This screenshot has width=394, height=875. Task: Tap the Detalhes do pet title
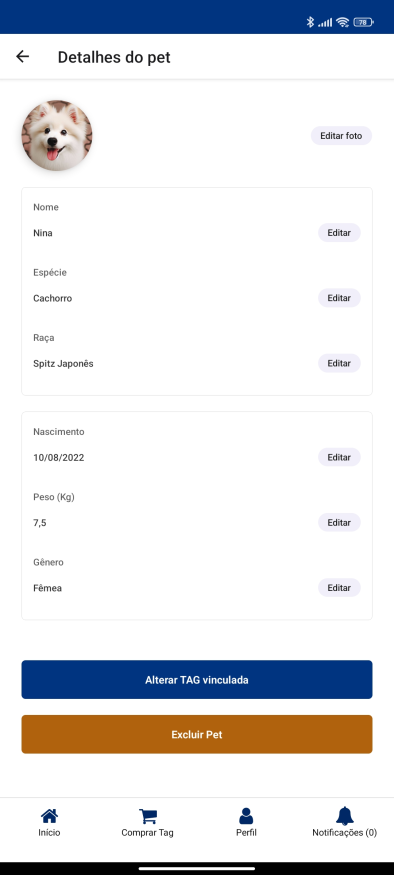coord(114,57)
